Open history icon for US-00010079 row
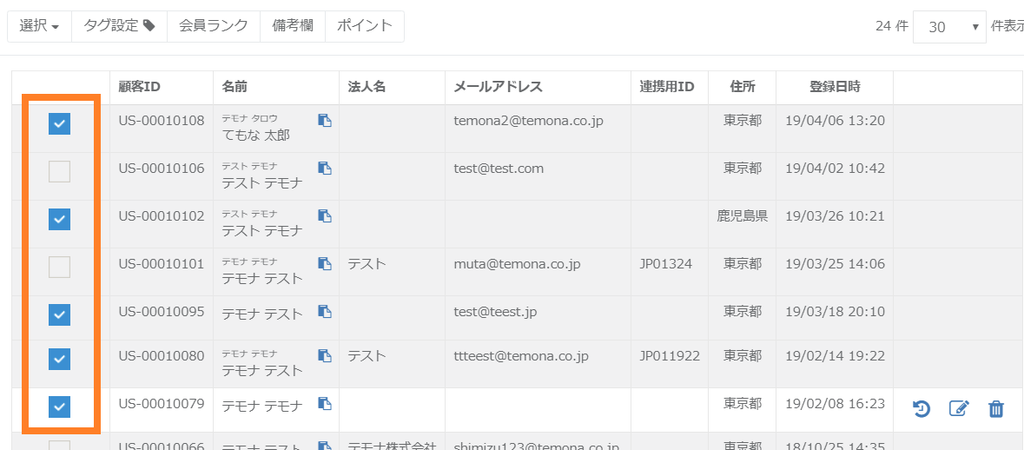The width and height of the screenshot is (1024, 450). [x=922, y=408]
